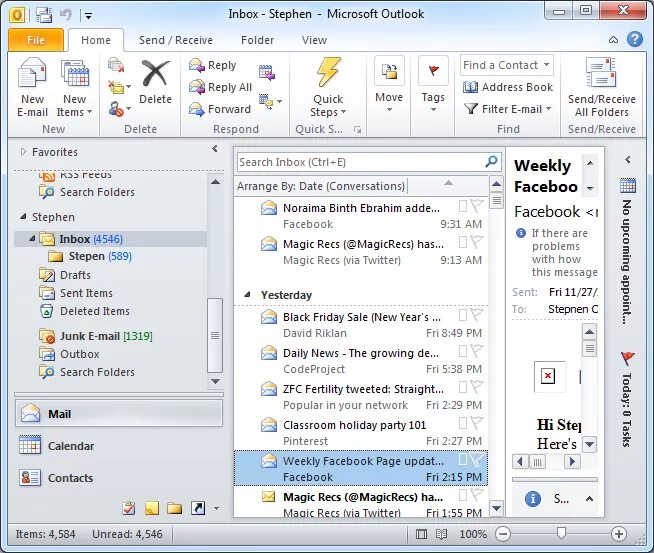This screenshot has width=654, height=553.
Task: Click the Ignore conversation icon
Action: [x=116, y=65]
